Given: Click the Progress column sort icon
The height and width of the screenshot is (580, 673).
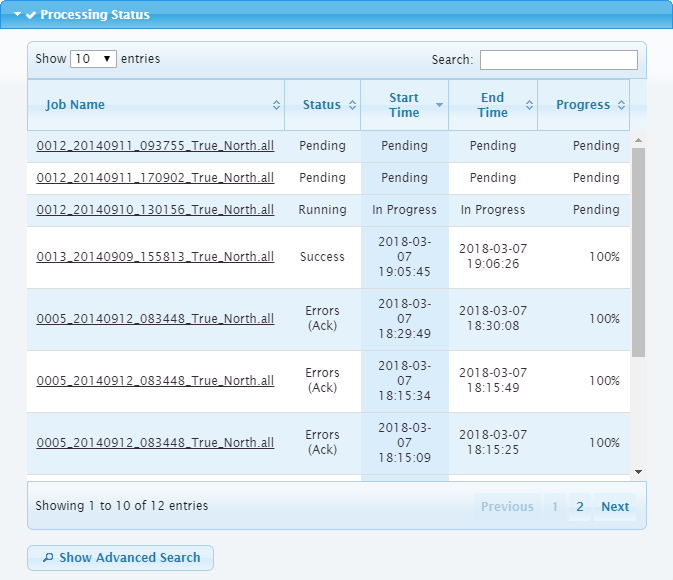Looking at the screenshot, I should click(x=620, y=105).
